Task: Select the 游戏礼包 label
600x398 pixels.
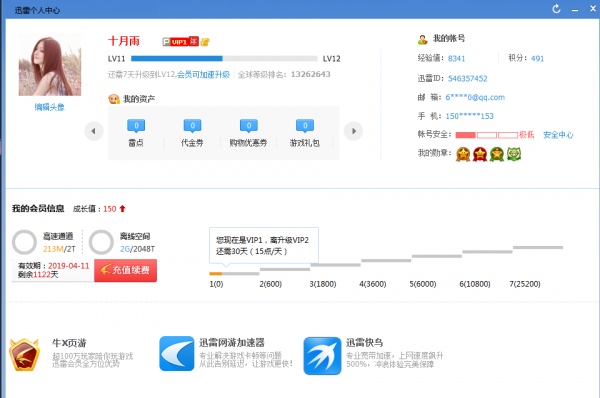Action: pyautogui.click(x=305, y=143)
